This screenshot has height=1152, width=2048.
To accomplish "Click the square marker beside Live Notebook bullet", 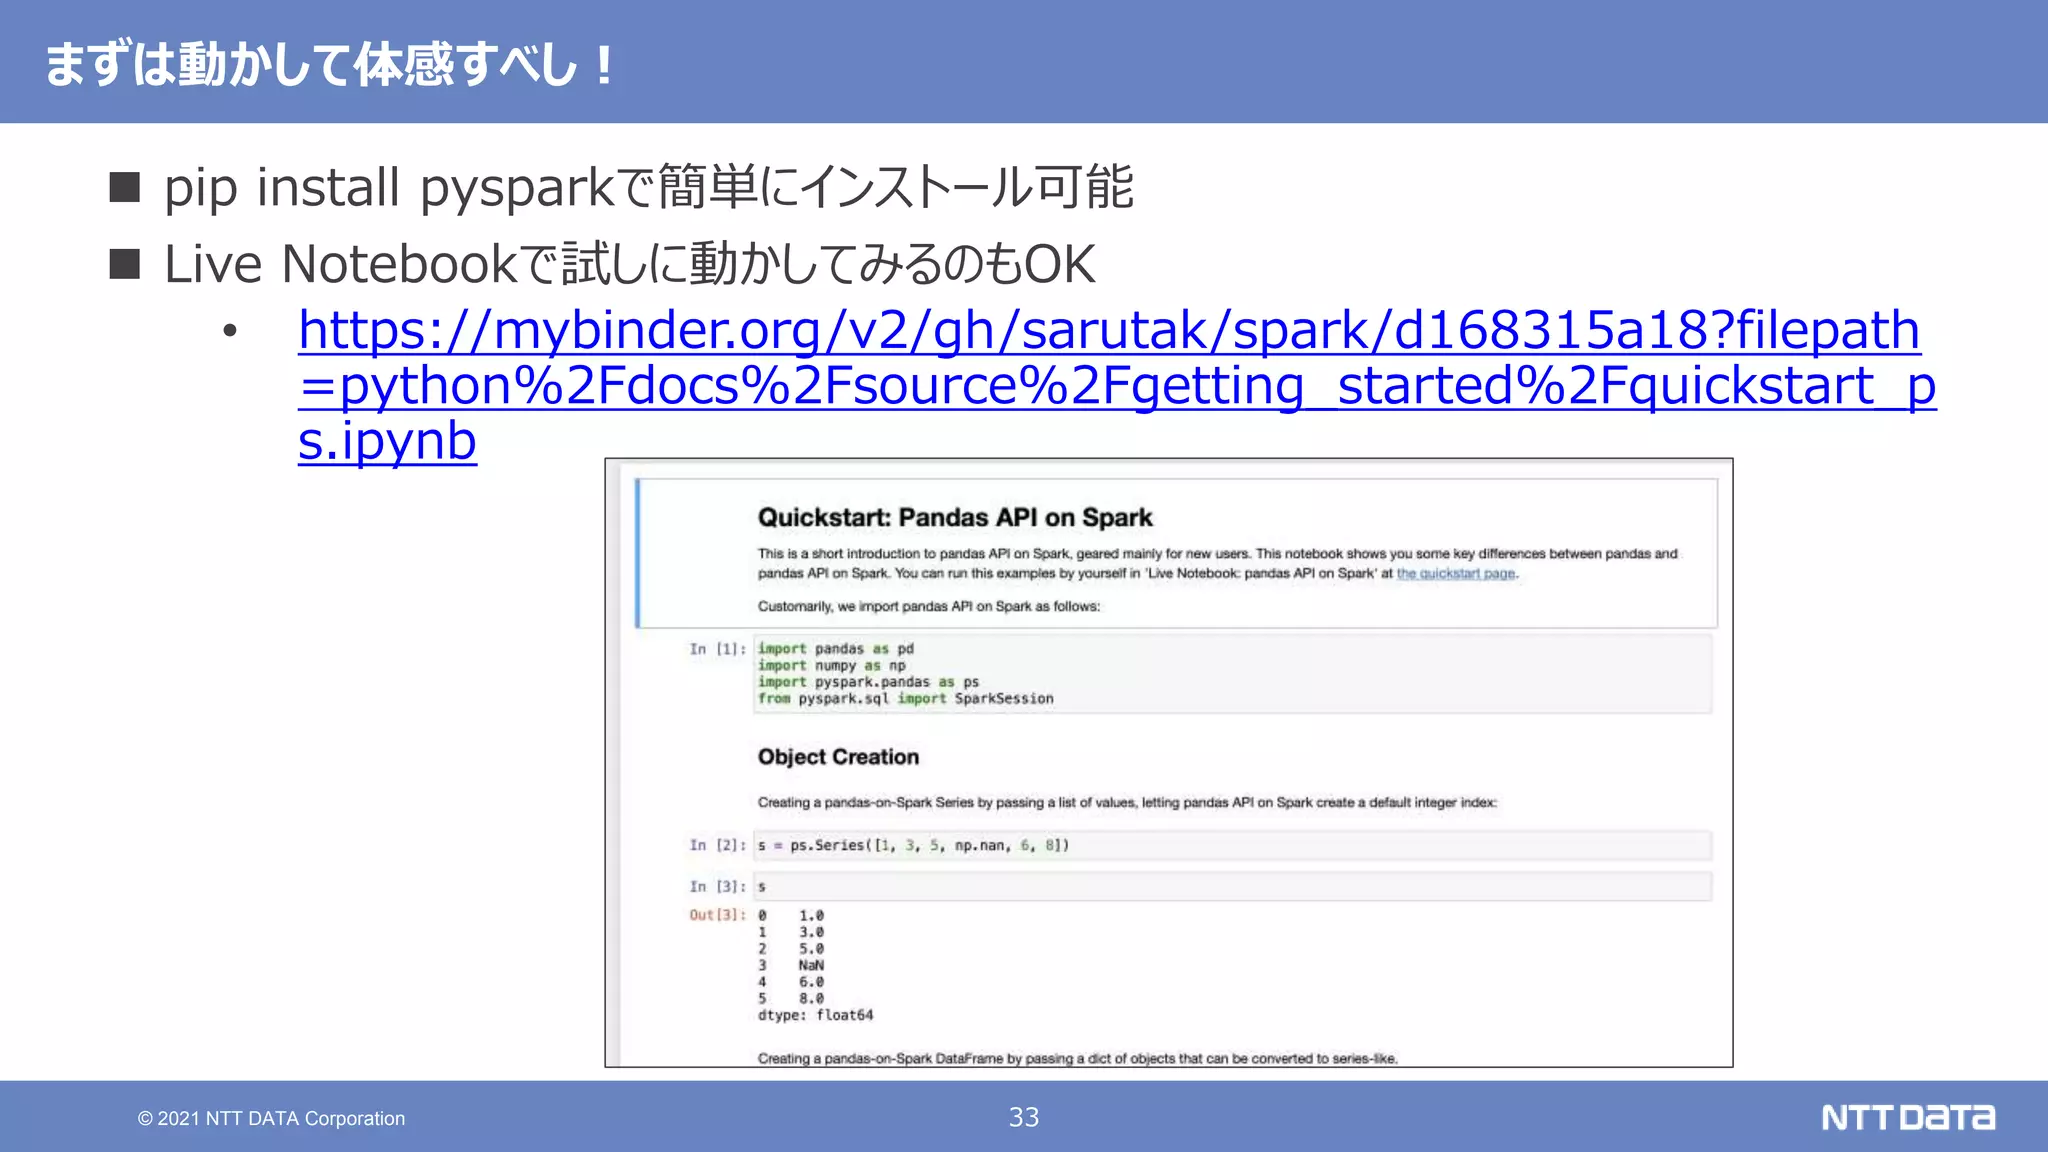I will pos(125,264).
